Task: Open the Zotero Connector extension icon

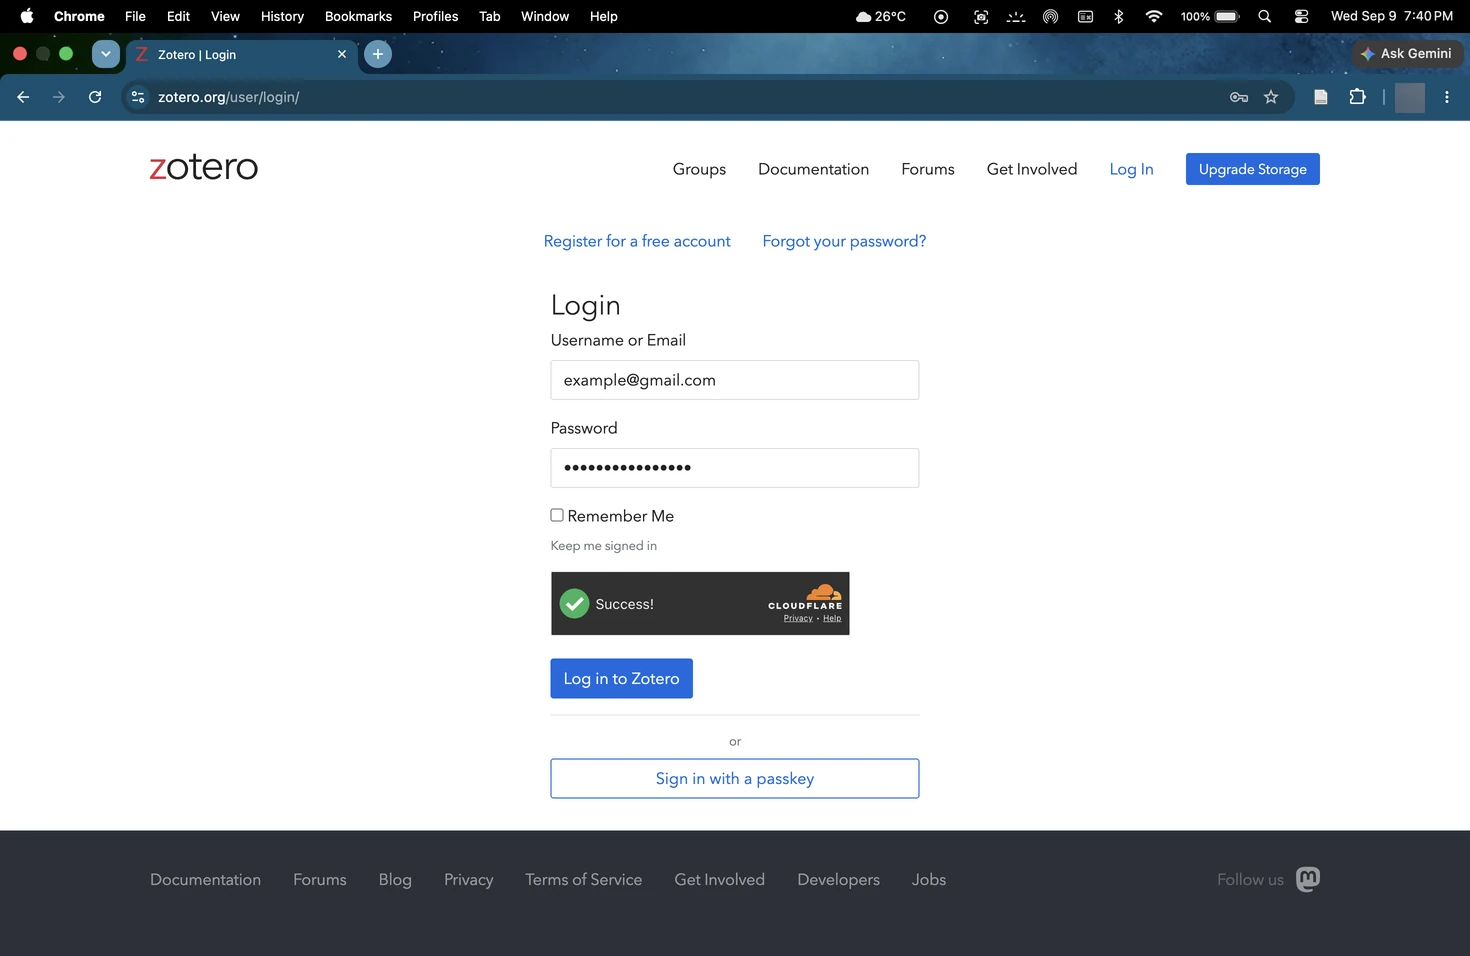Action: (x=1321, y=97)
